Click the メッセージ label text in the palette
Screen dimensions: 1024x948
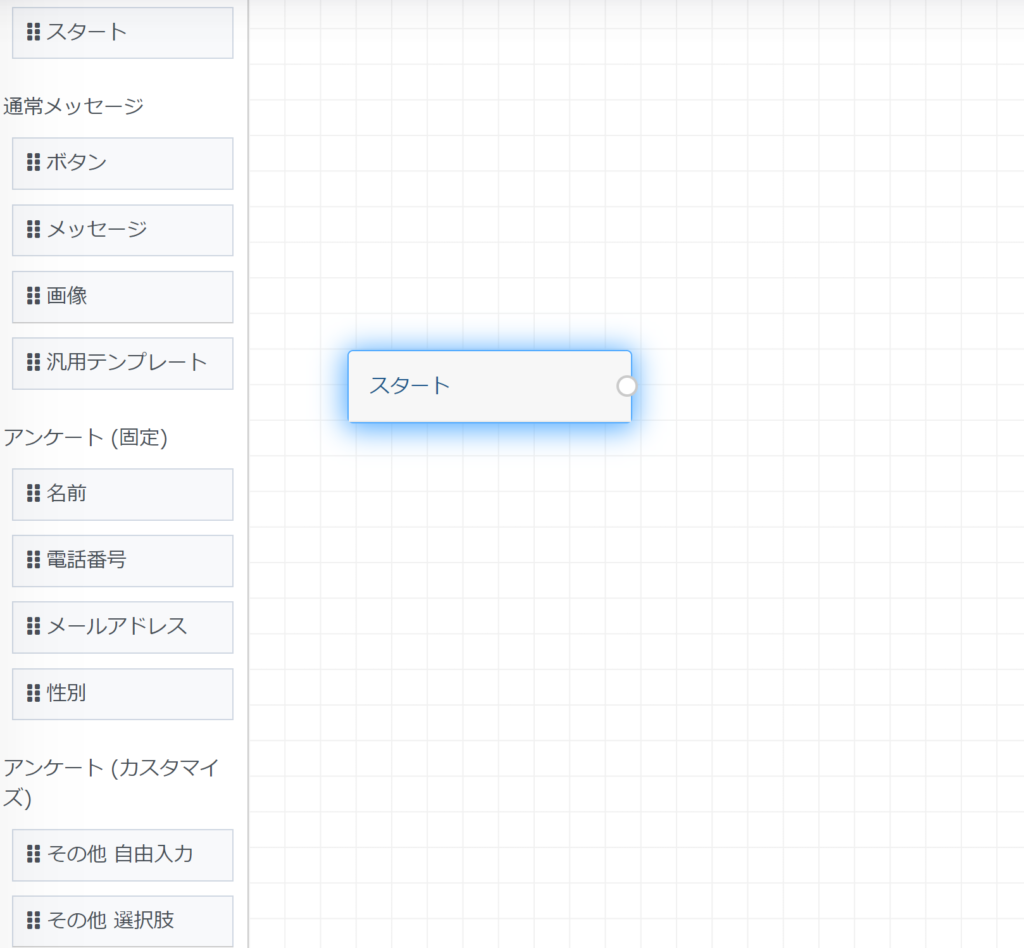(x=97, y=230)
